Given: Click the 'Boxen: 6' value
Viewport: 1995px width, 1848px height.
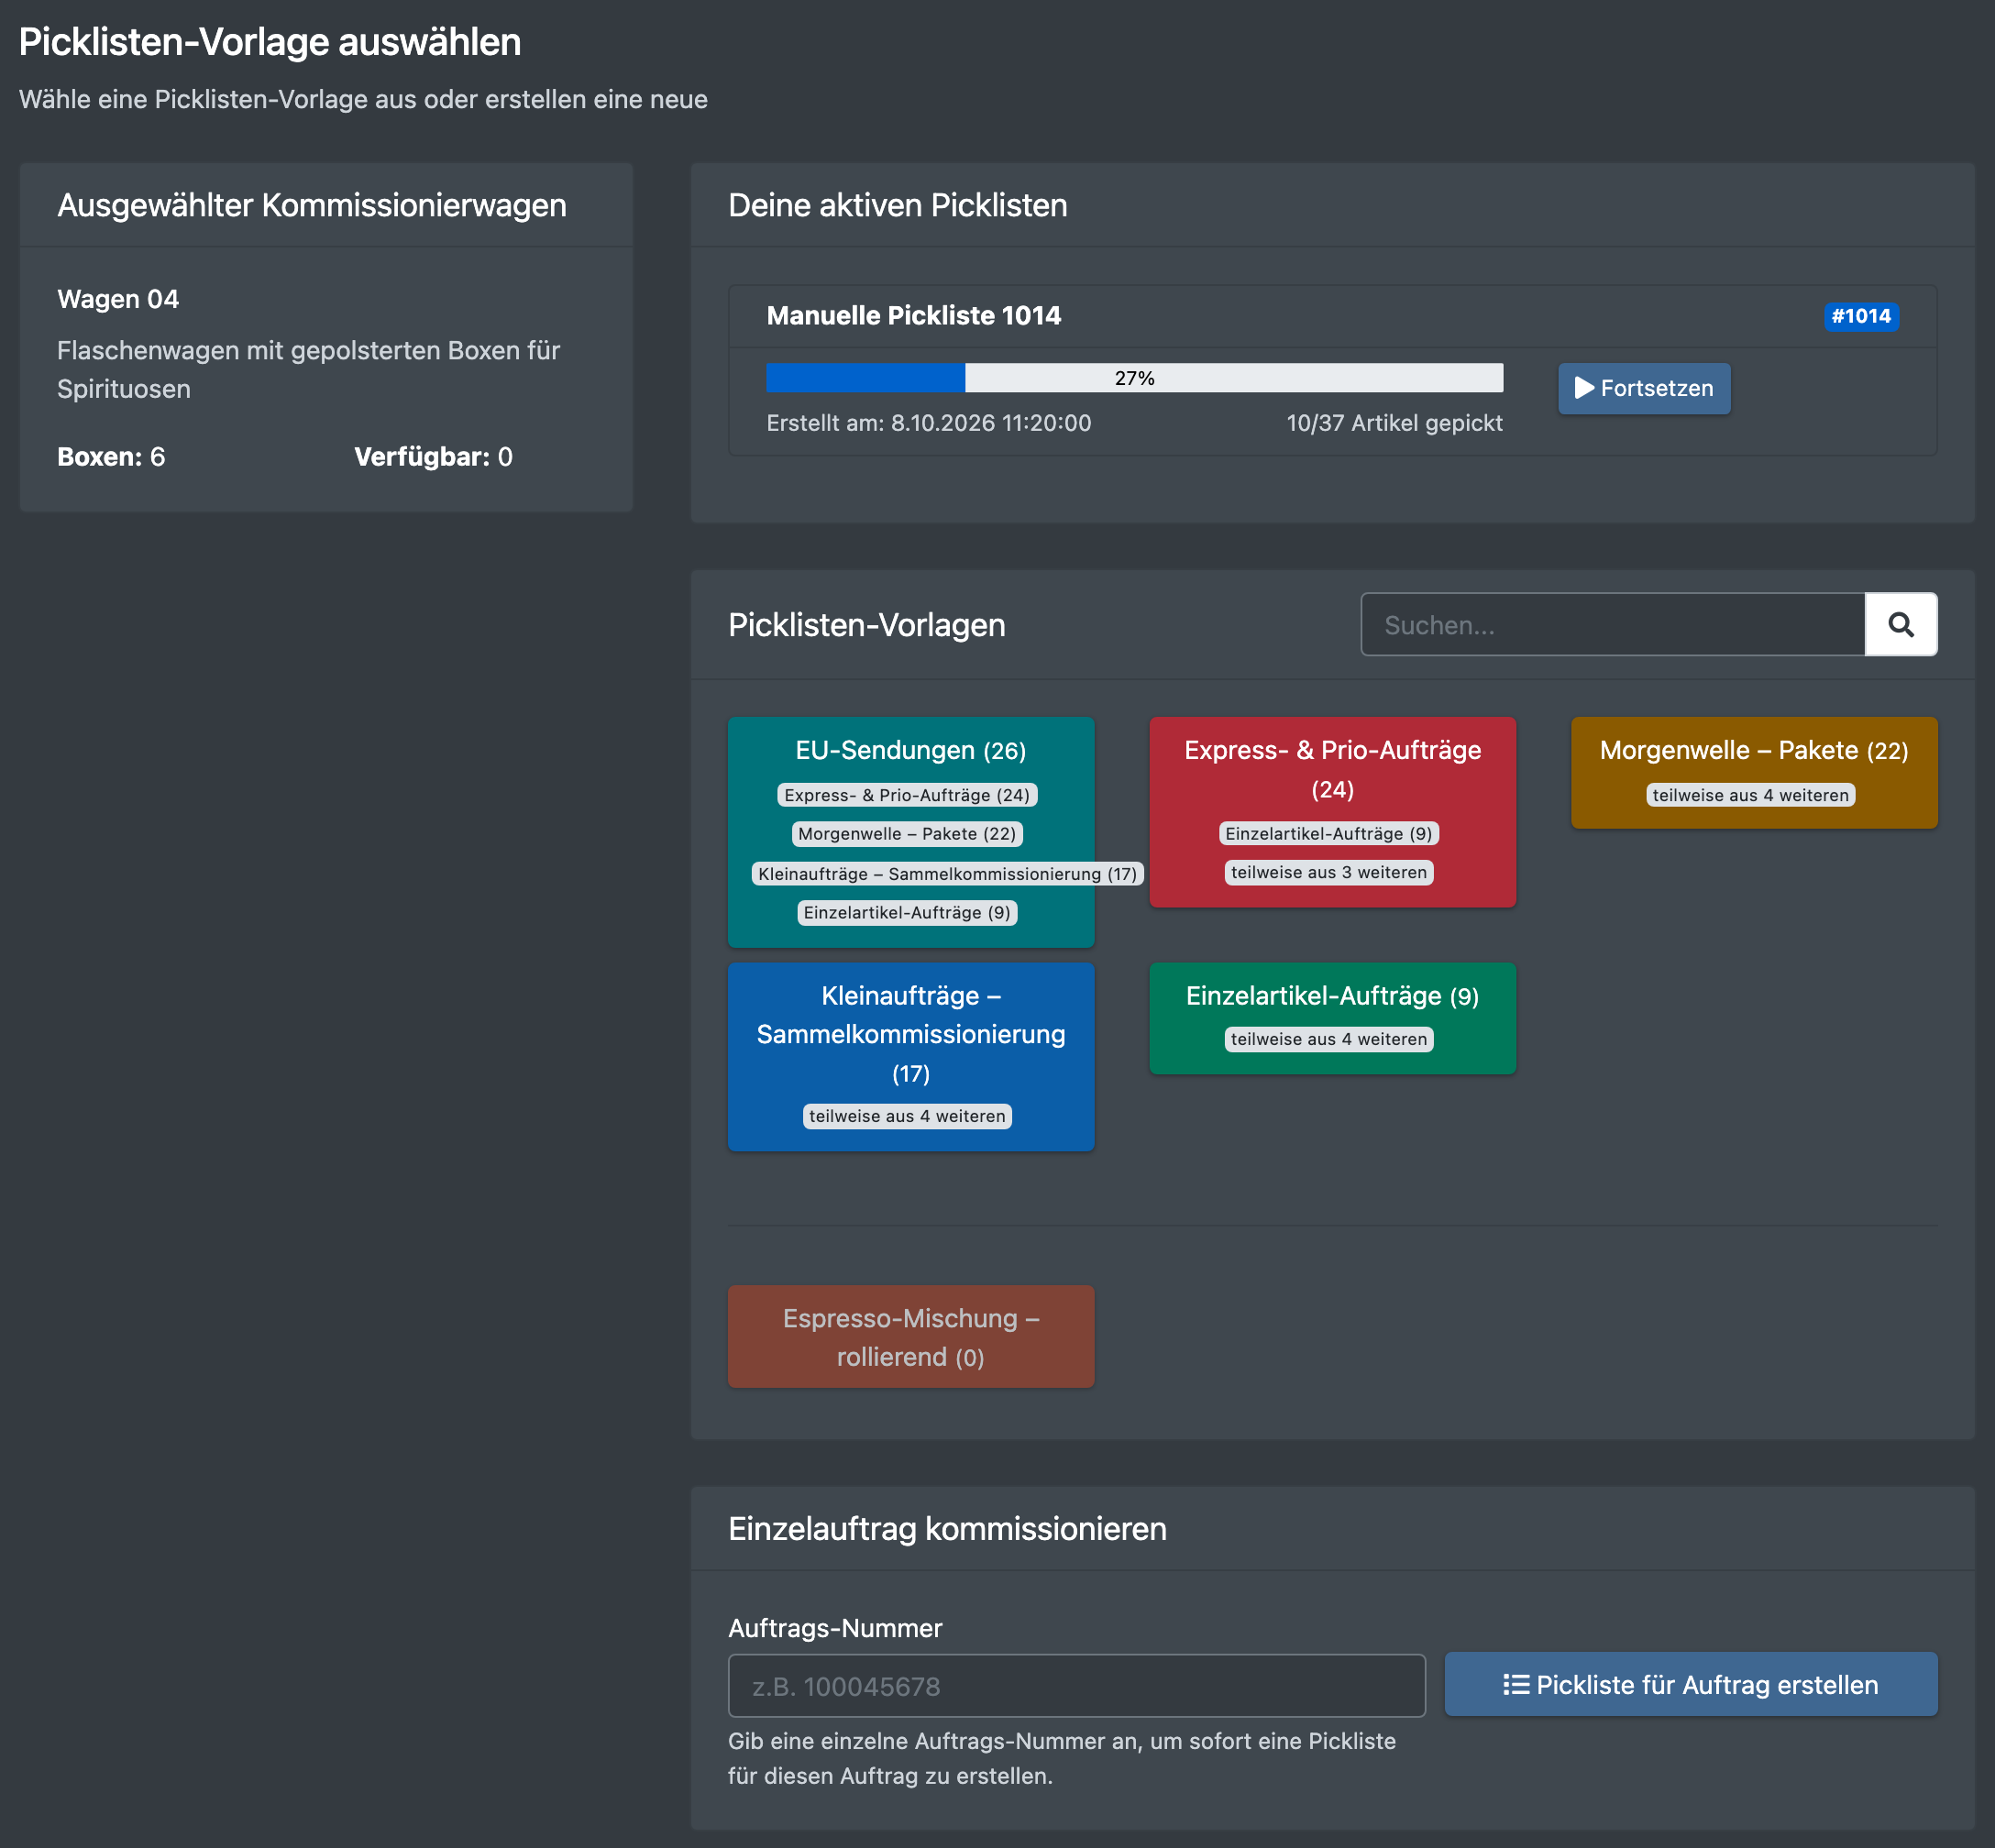Looking at the screenshot, I should 111,457.
